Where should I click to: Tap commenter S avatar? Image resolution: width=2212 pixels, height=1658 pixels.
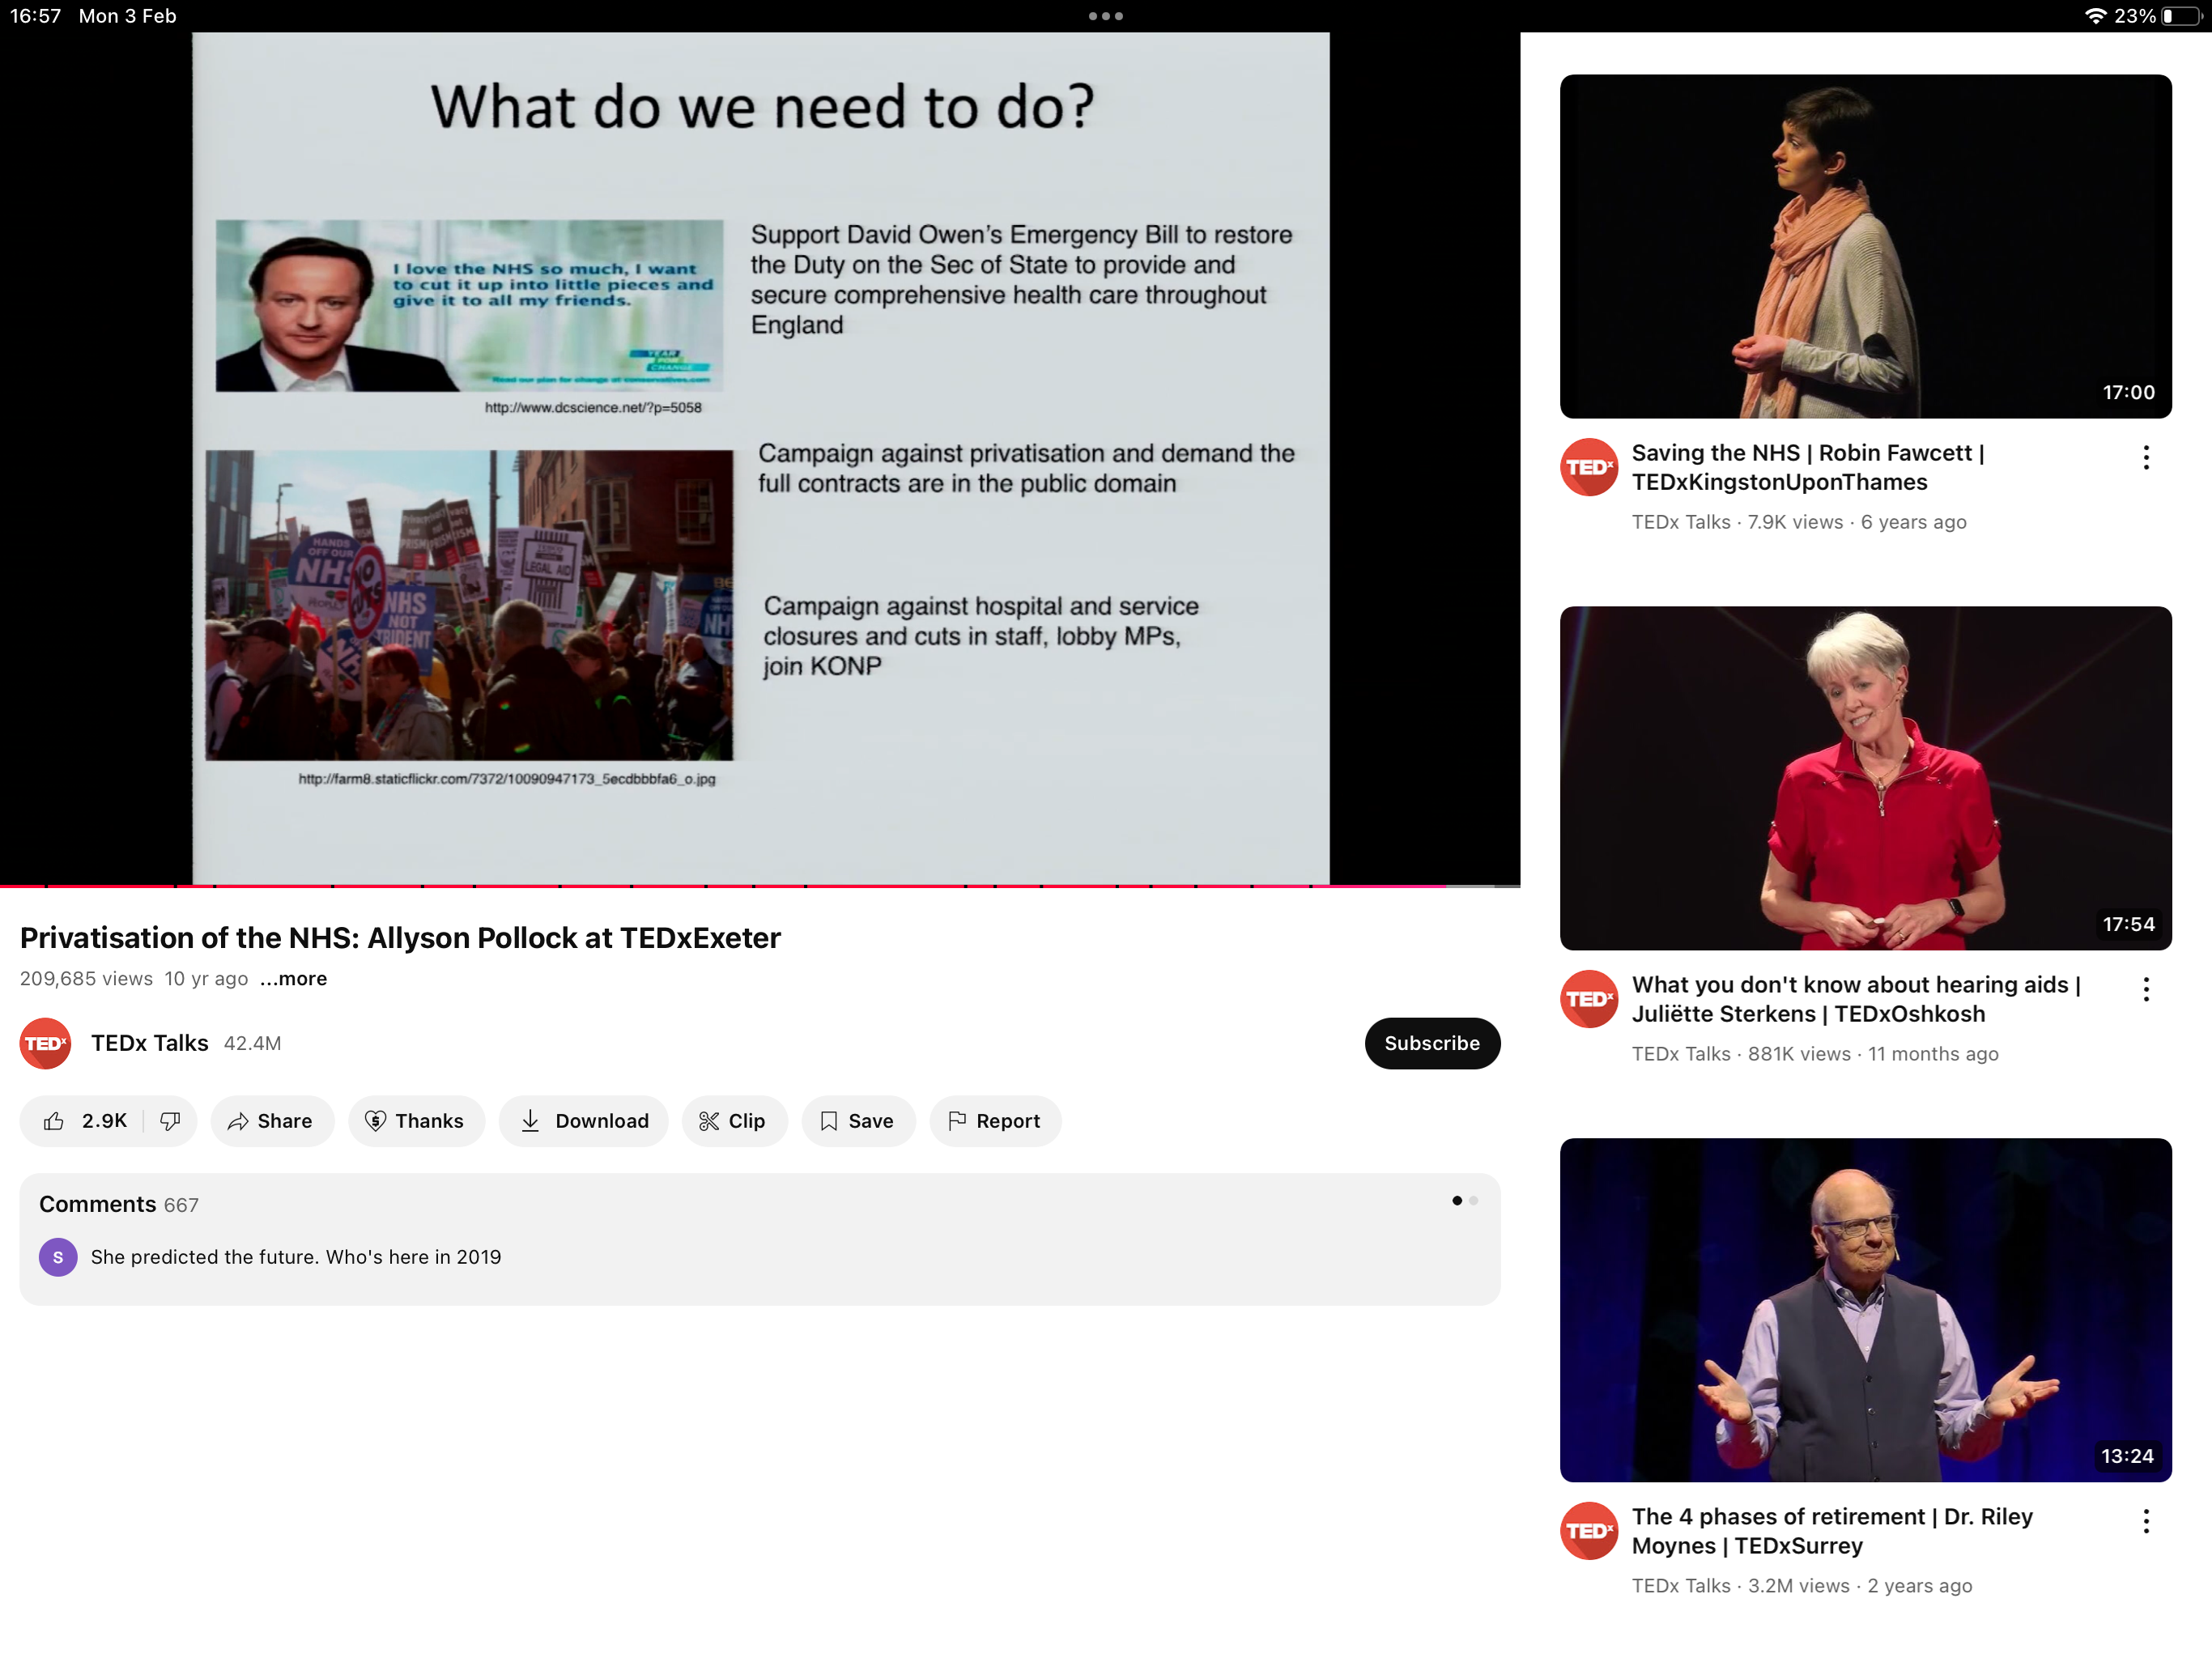click(x=58, y=1257)
